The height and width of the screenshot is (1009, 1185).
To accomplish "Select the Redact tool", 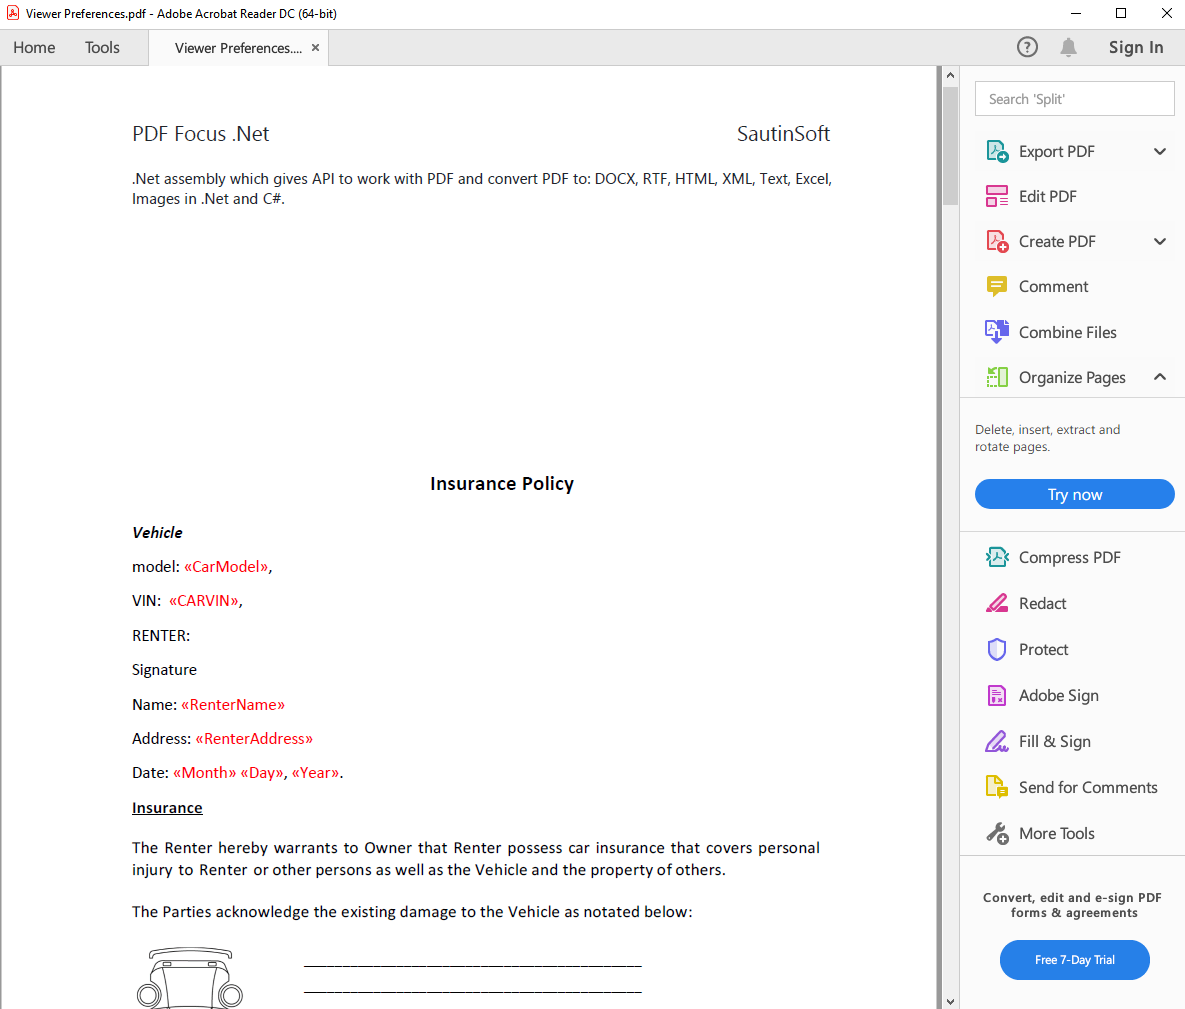I will pos(1042,603).
